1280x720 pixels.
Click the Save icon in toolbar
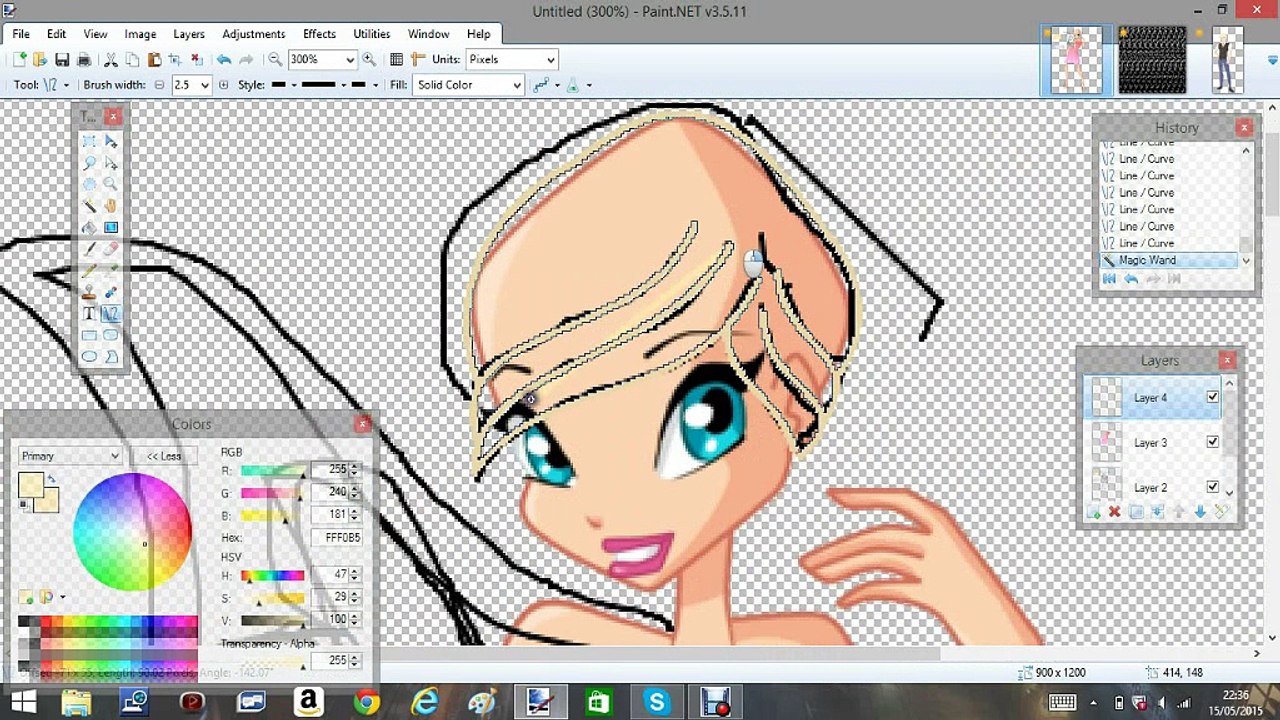coord(62,60)
